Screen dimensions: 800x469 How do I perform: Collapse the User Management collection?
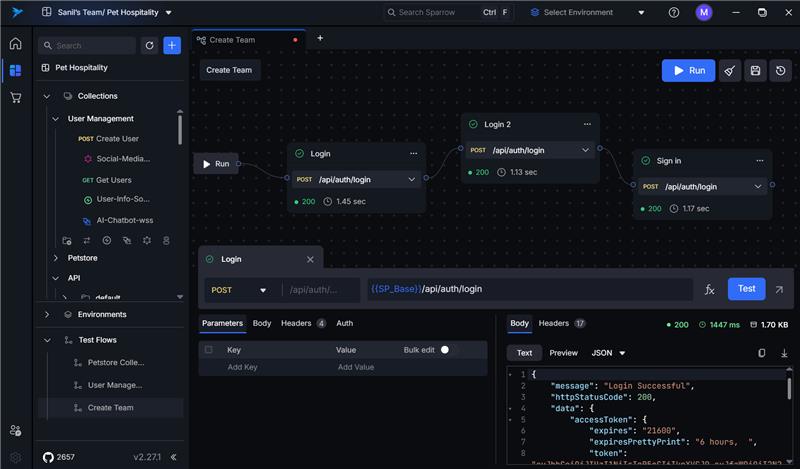pyautogui.click(x=56, y=118)
